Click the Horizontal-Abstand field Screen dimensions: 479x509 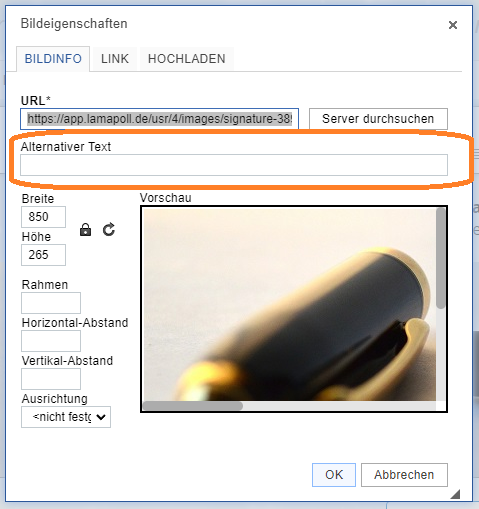[x=51, y=341]
